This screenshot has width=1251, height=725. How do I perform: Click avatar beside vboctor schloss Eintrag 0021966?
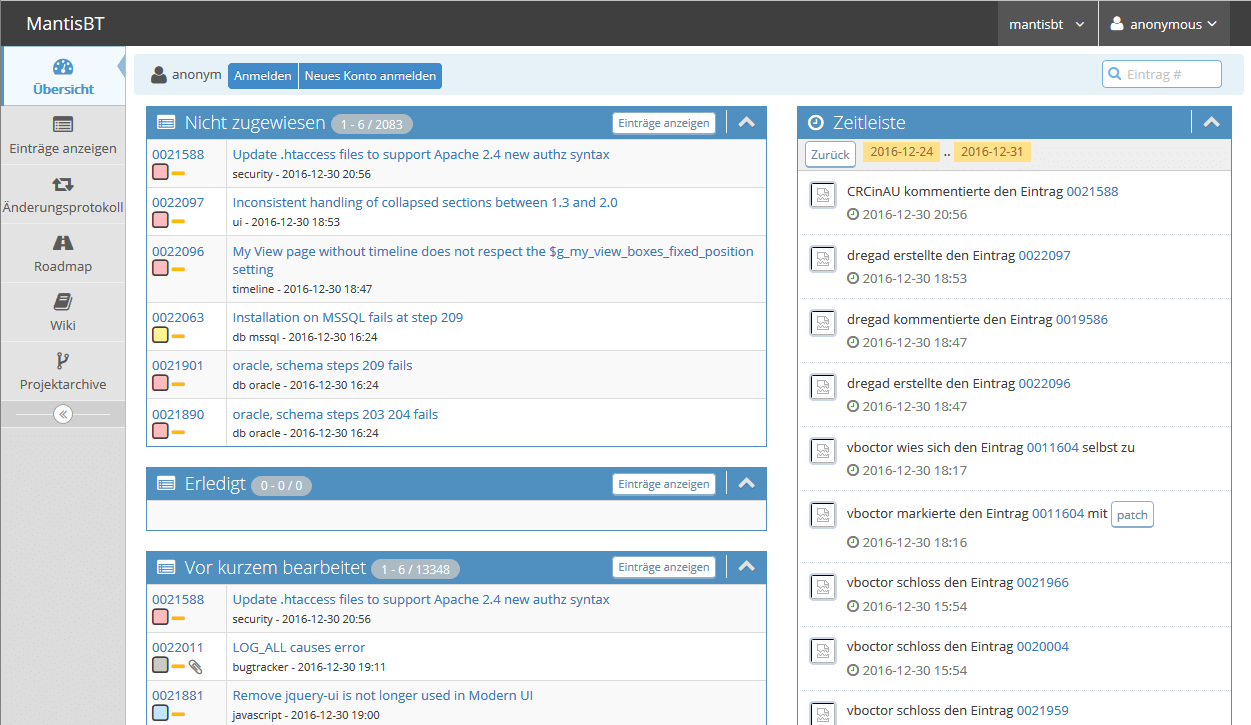pos(823,587)
